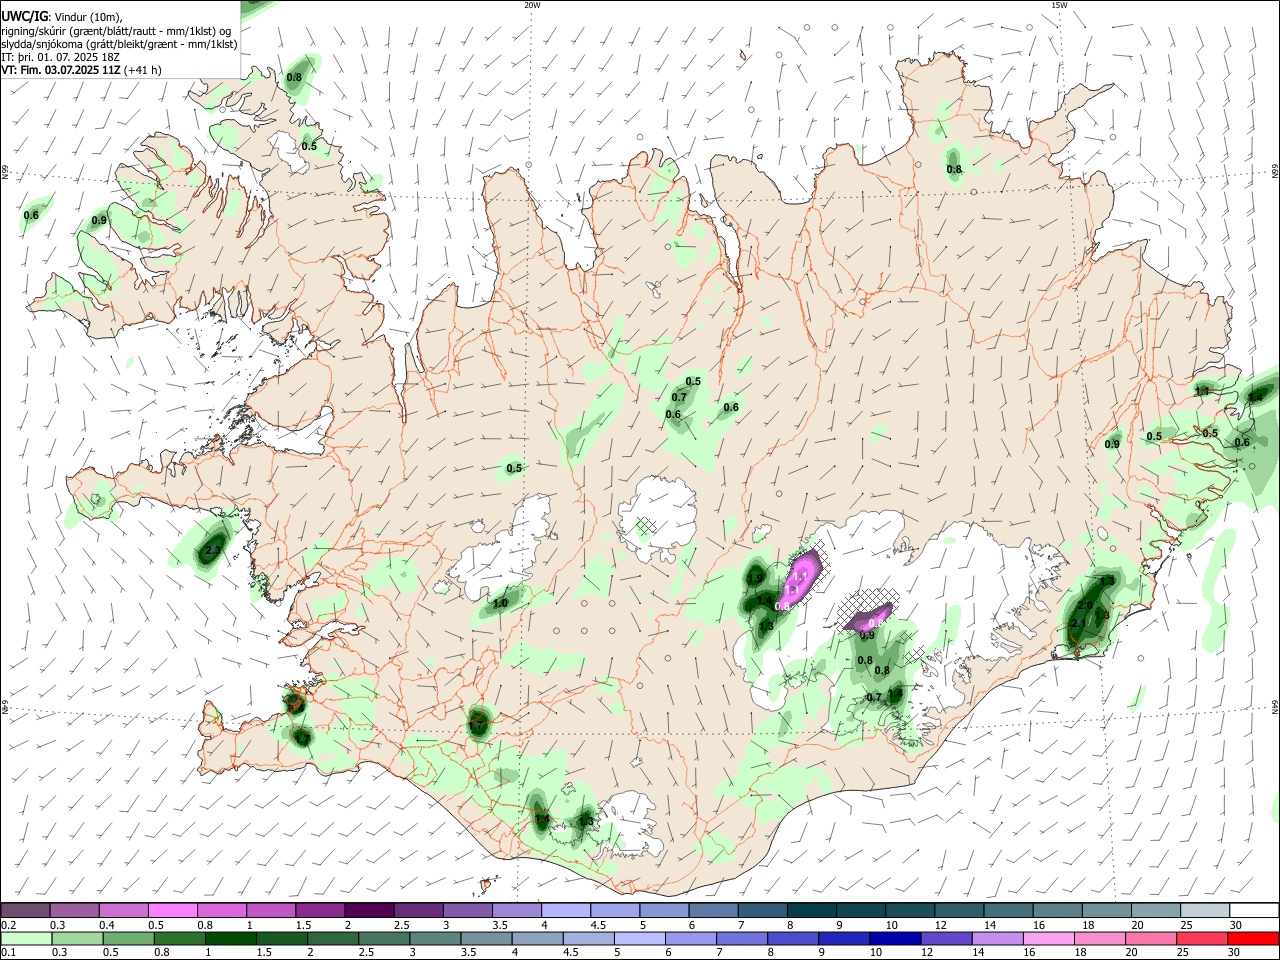Choose the 3 violet swatch in the sleet/snow legend

tap(466, 910)
